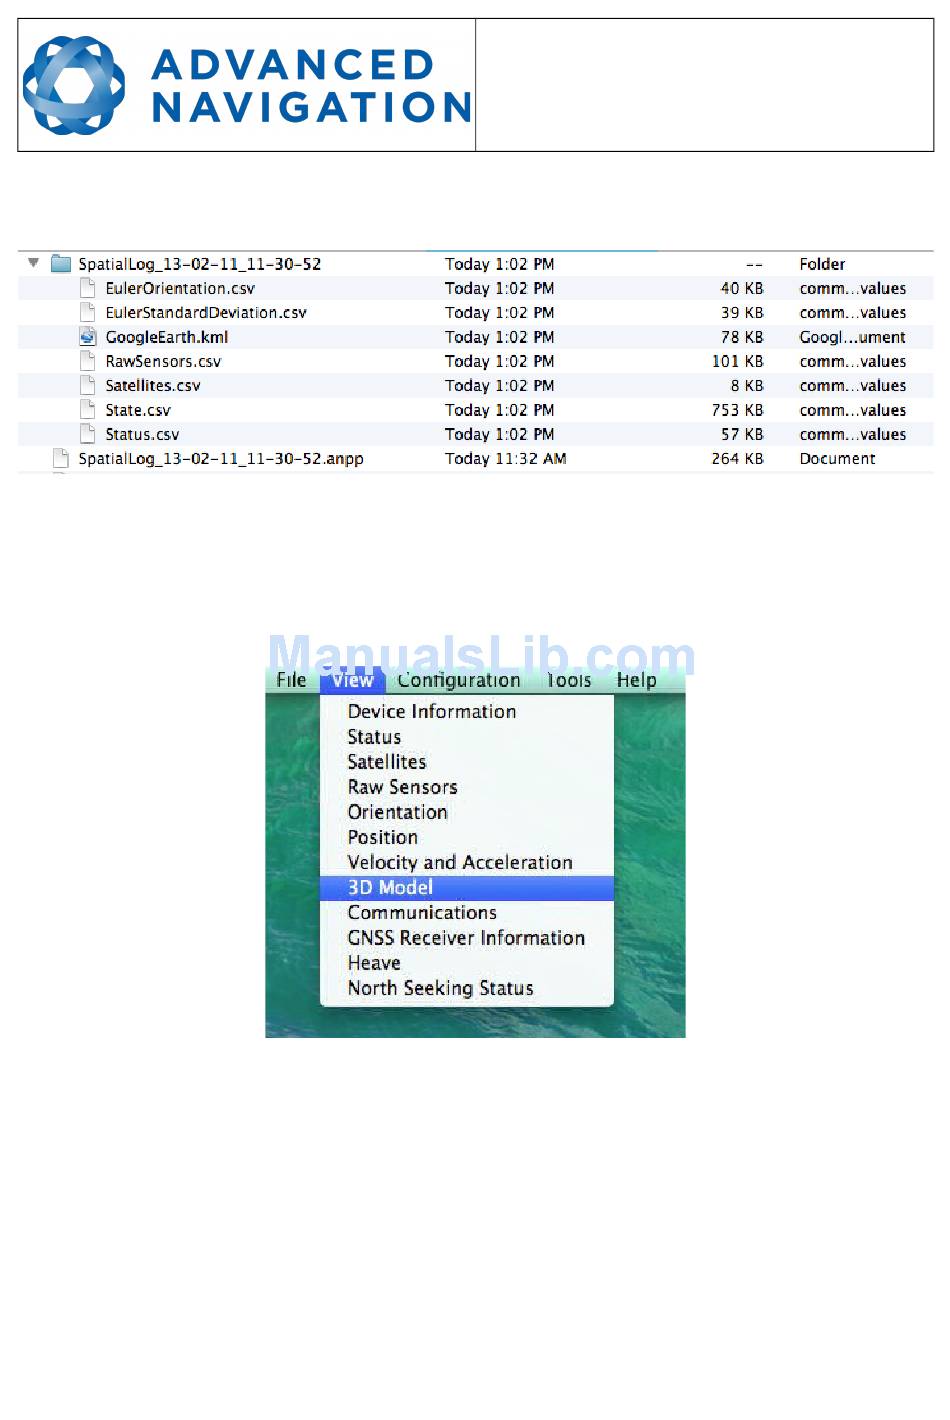Viewport: 950px width, 1420px height.
Task: Click the EulerStandardDeviation.csv file icon
Action: 88,312
